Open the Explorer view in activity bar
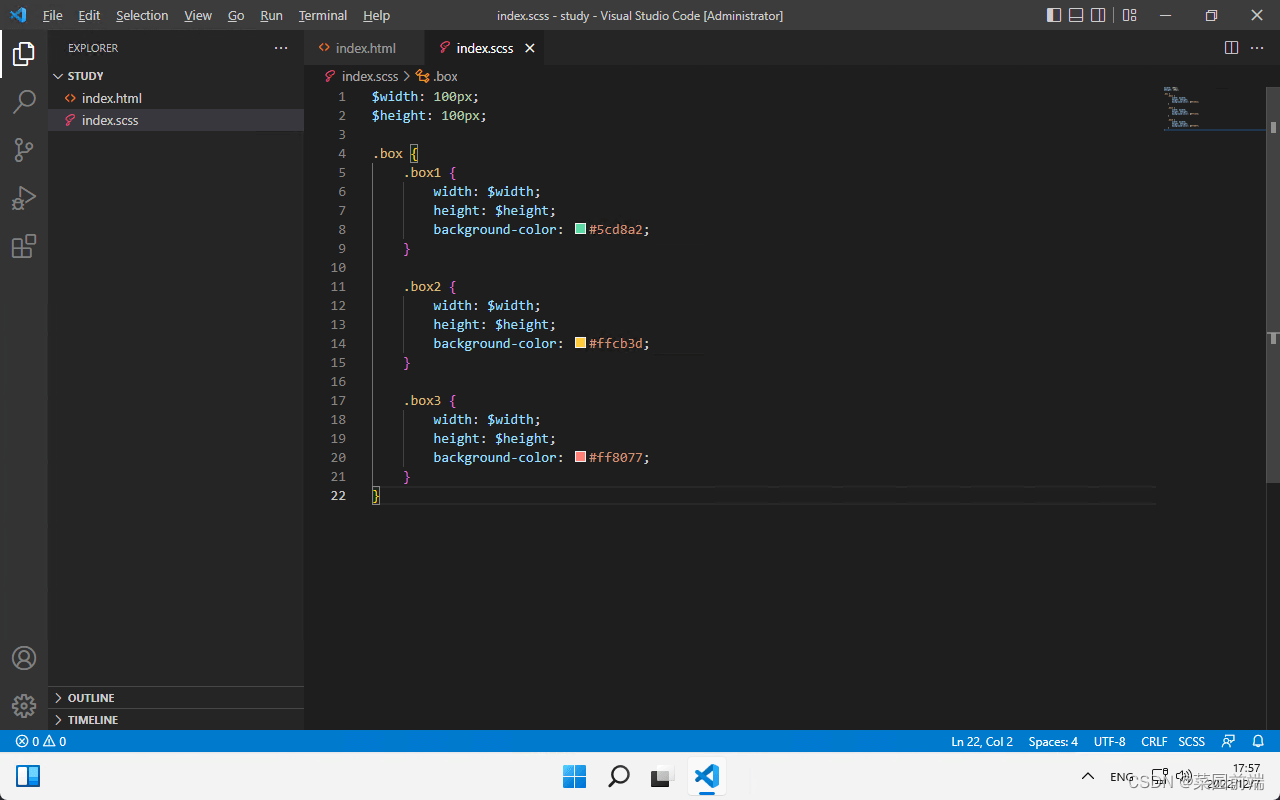The width and height of the screenshot is (1280, 800). (24, 54)
